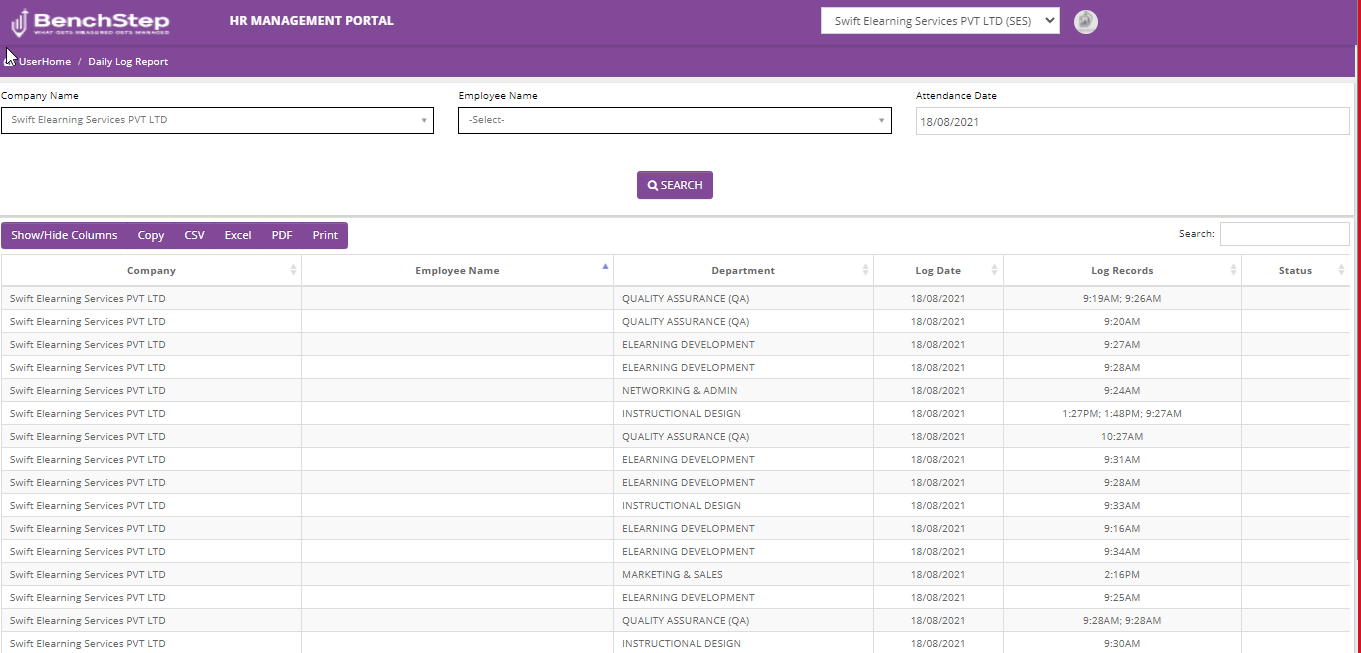Click HR MANAGEMENT PORTAL title
Screen dimensions: 1361x653
click(x=312, y=21)
